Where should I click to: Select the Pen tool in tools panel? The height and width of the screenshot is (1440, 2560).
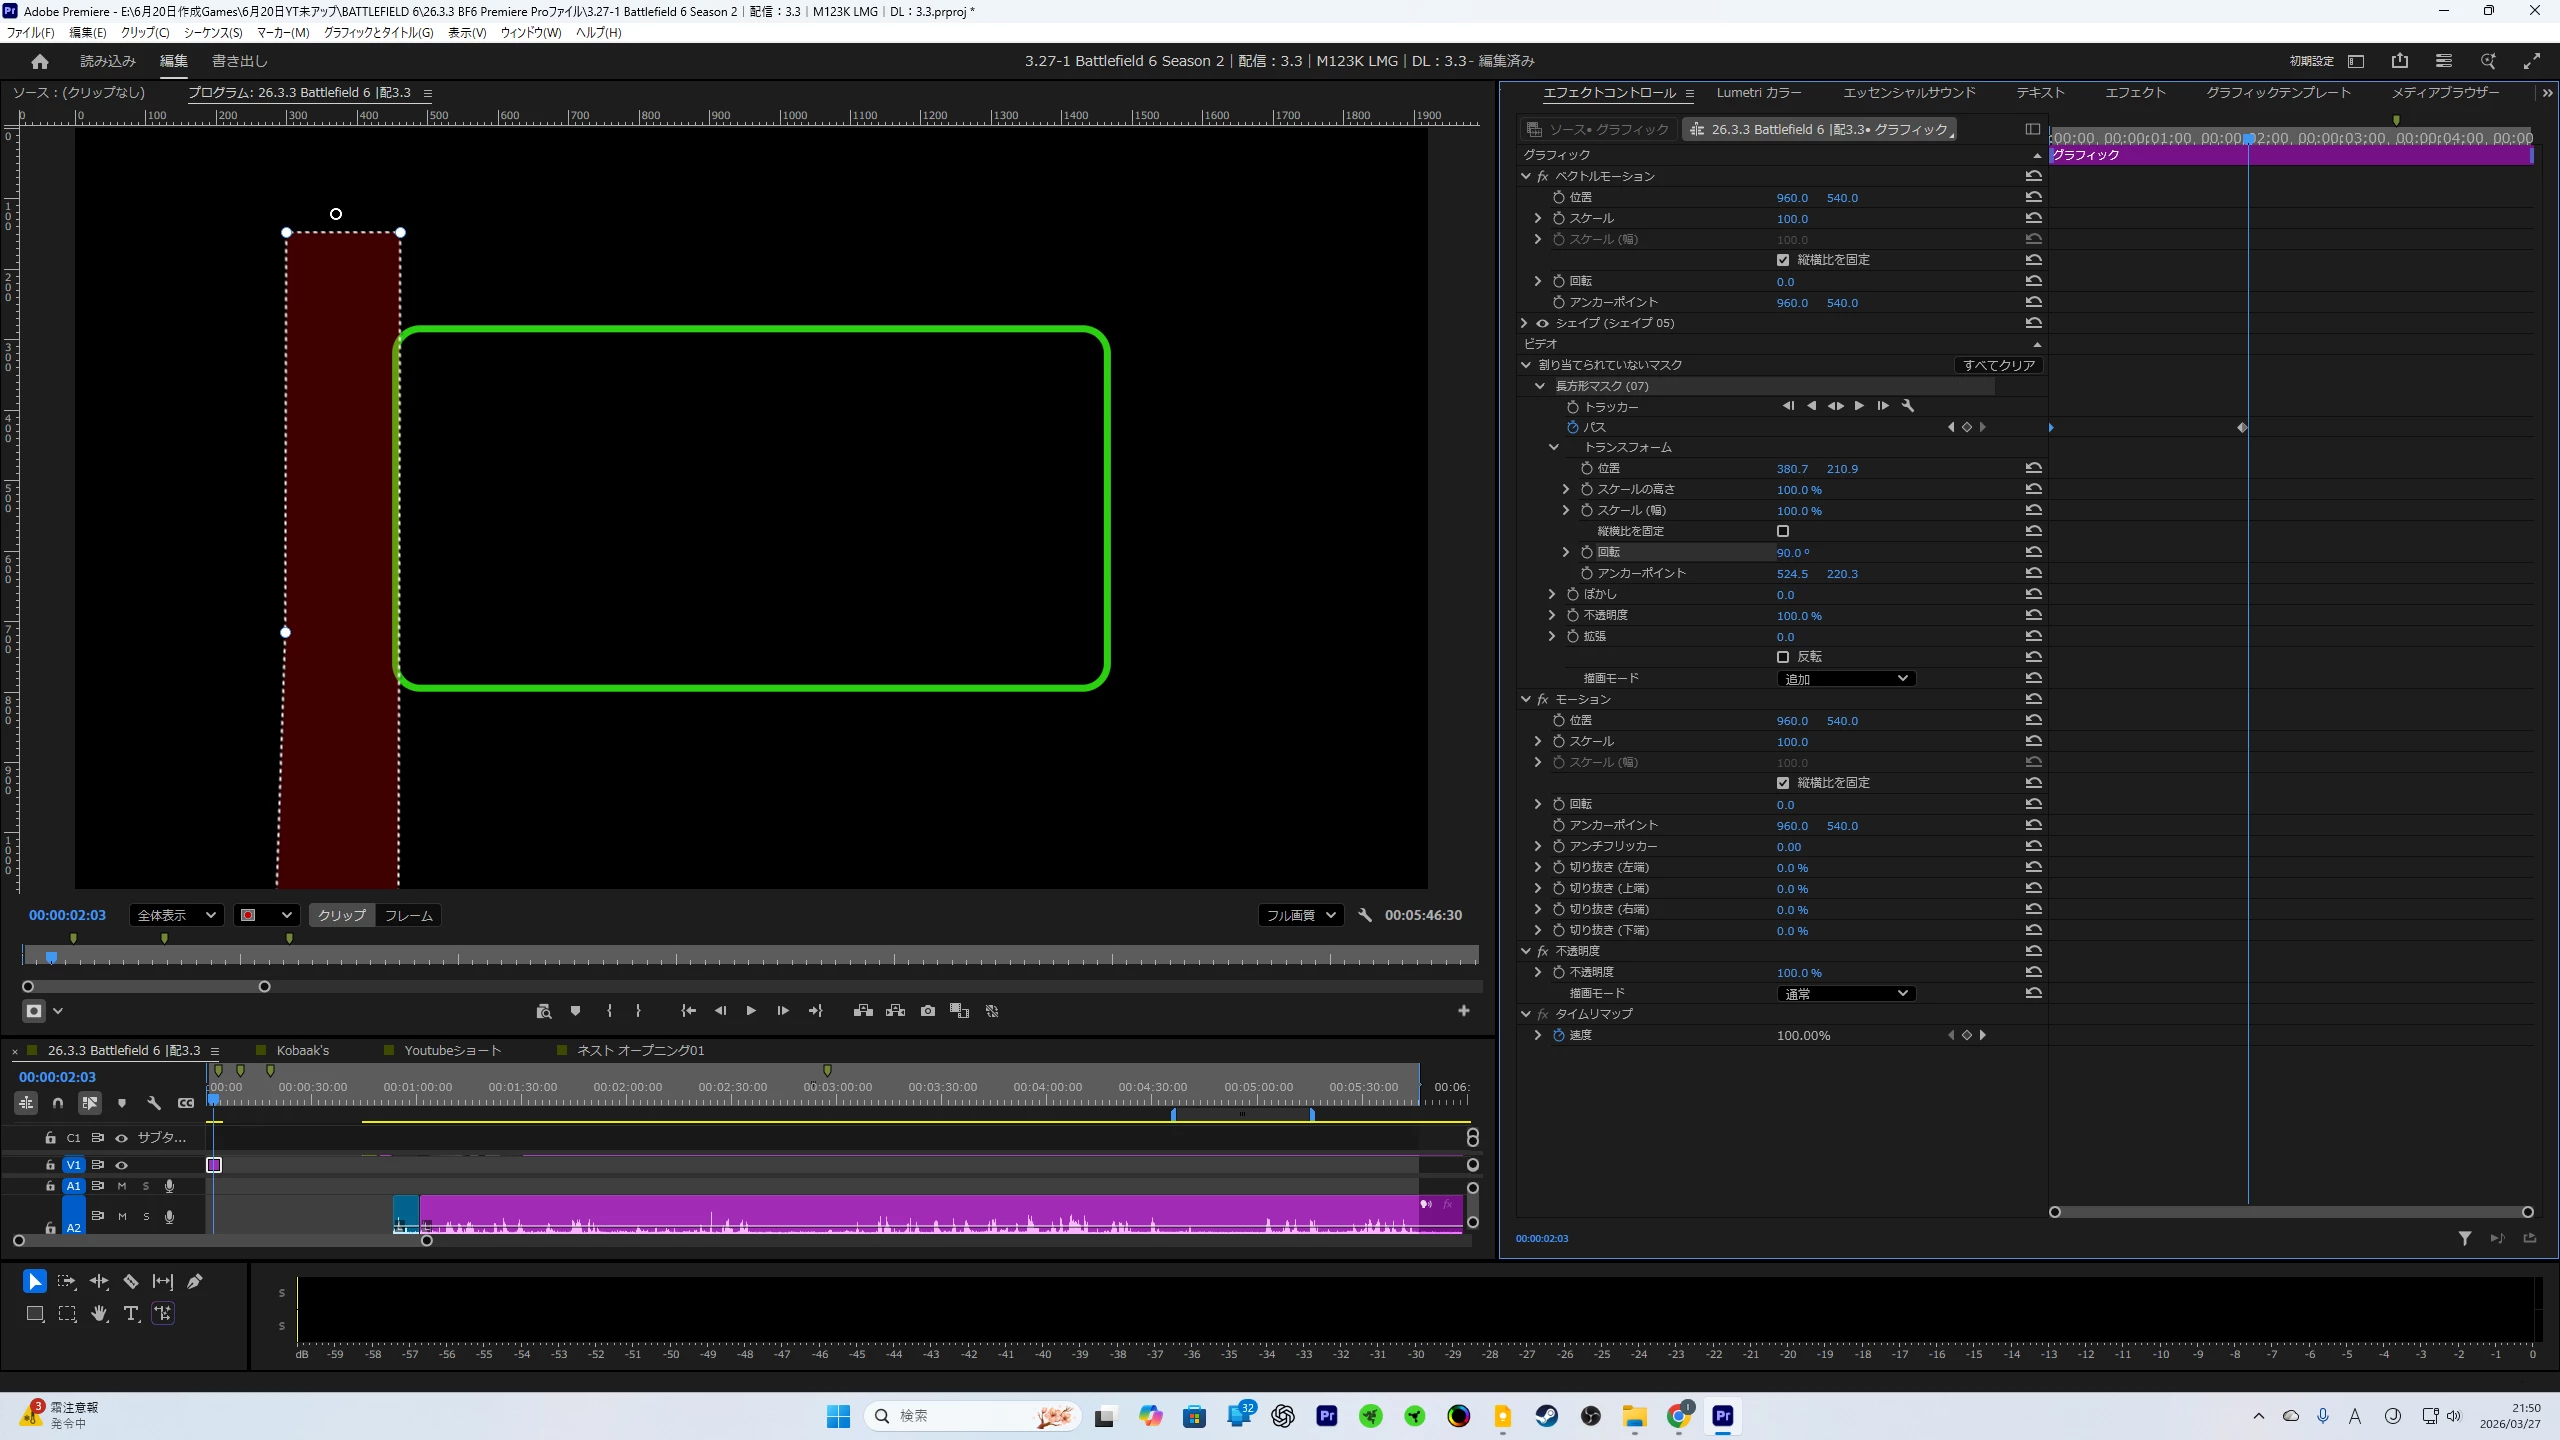pos(195,1281)
